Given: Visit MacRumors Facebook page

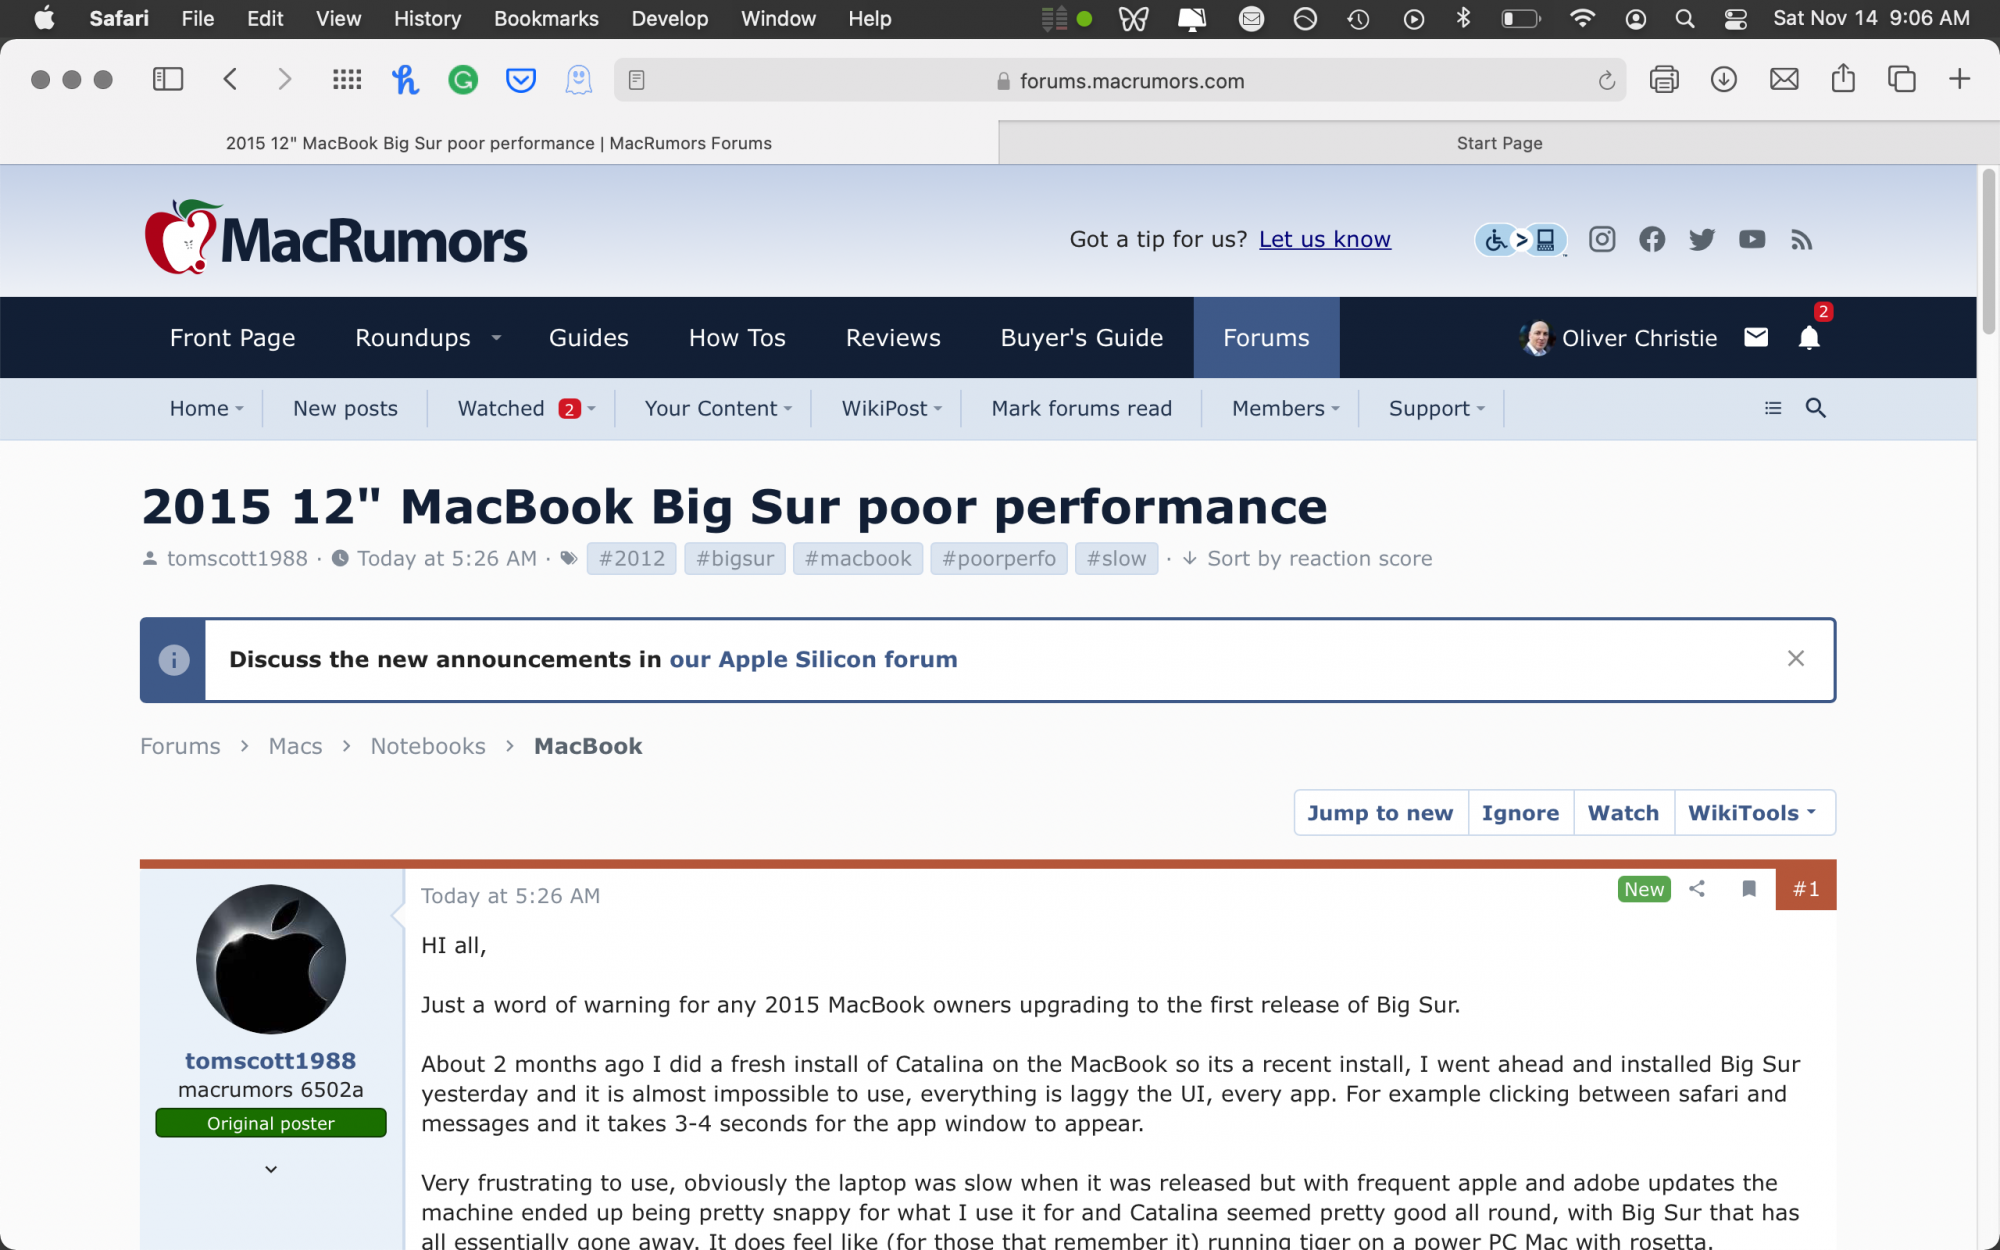Looking at the screenshot, I should [x=1652, y=239].
